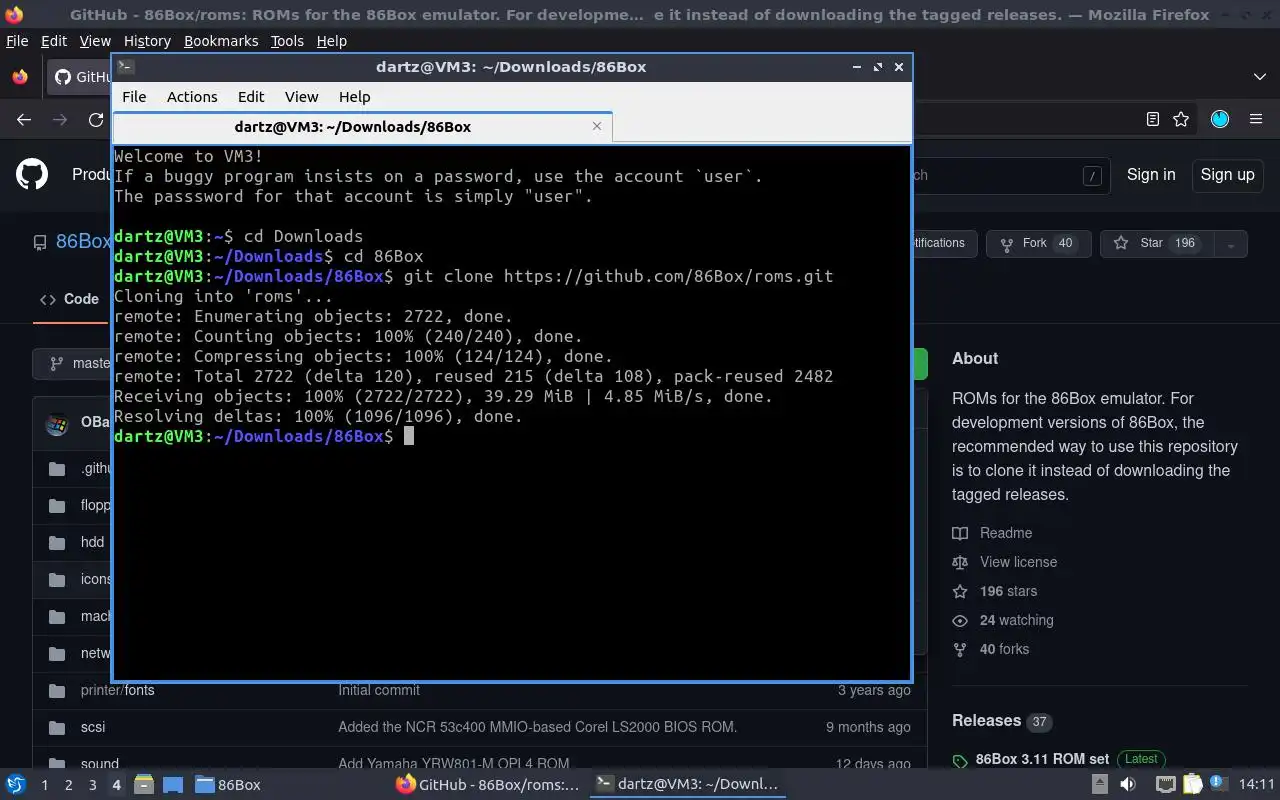Viewport: 1280px width, 800px height.
Task: Switch to workspace 2
Action: [x=68, y=785]
